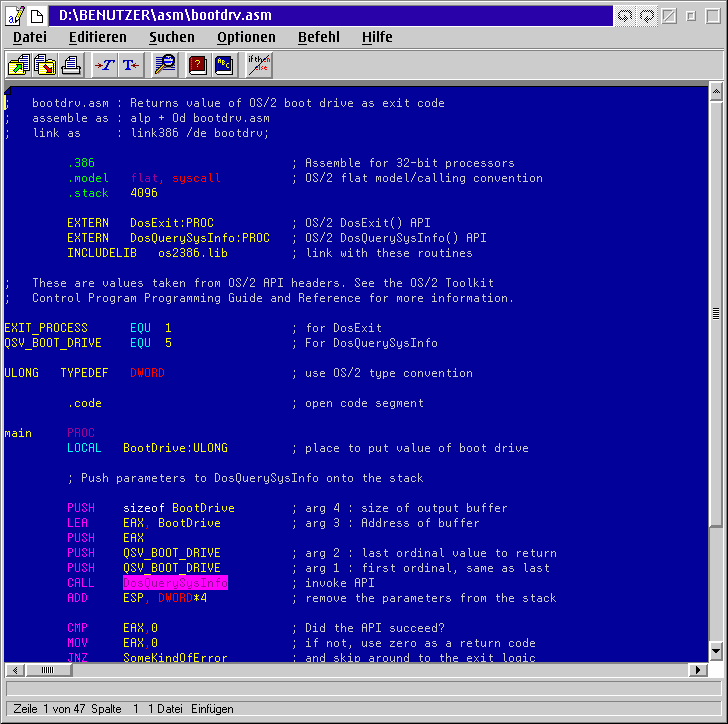This screenshot has width=728, height=724.
Task: Open the Editieren menu
Action: point(98,37)
